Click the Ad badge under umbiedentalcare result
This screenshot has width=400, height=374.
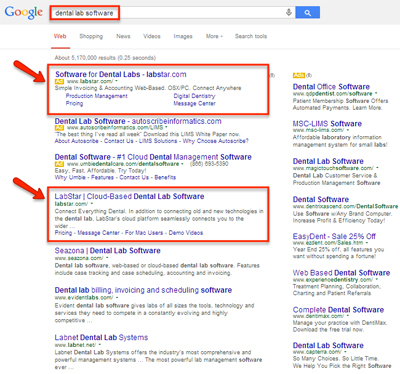[x=59, y=164]
